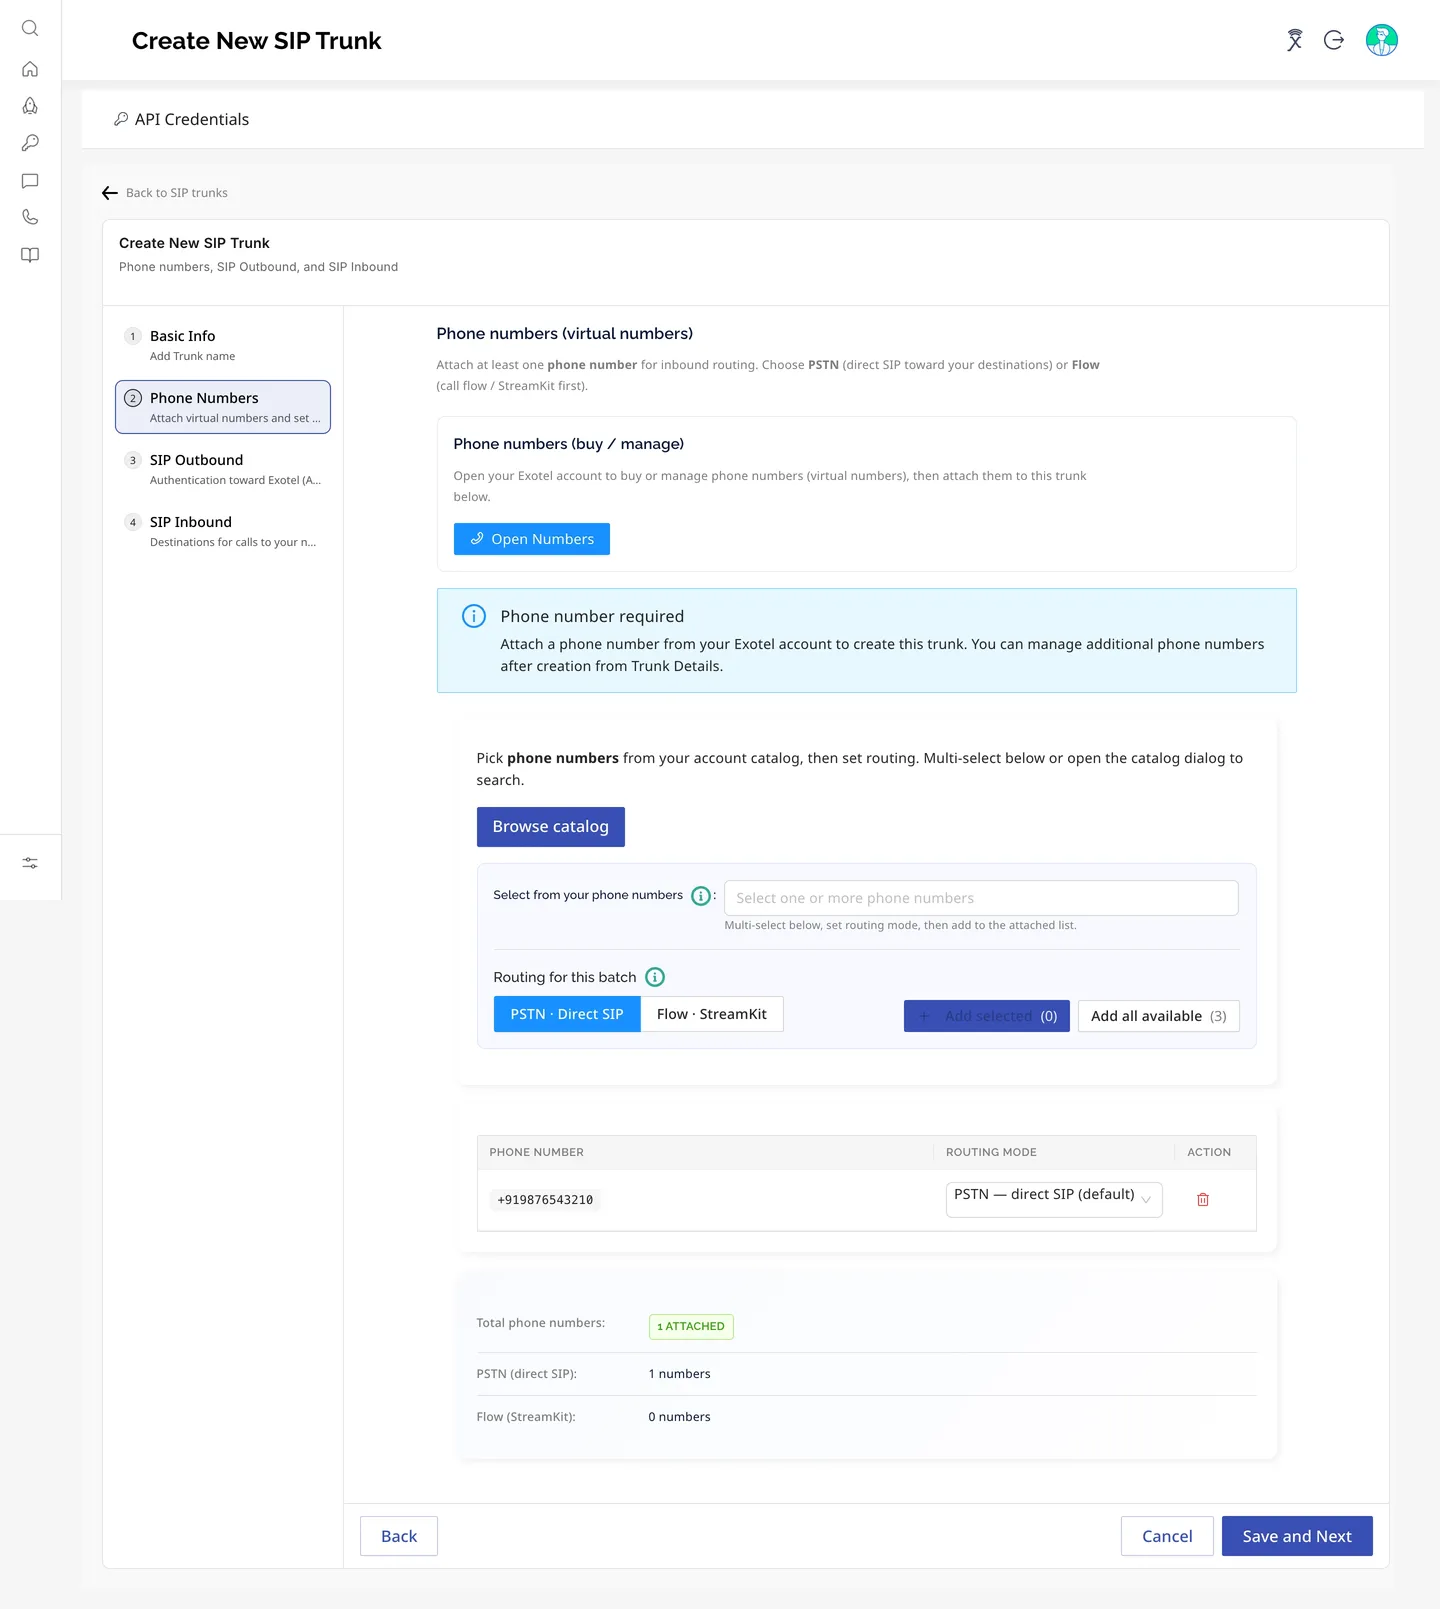The width and height of the screenshot is (1440, 1609).
Task: Go to SIP Inbound step
Action: tap(223, 531)
